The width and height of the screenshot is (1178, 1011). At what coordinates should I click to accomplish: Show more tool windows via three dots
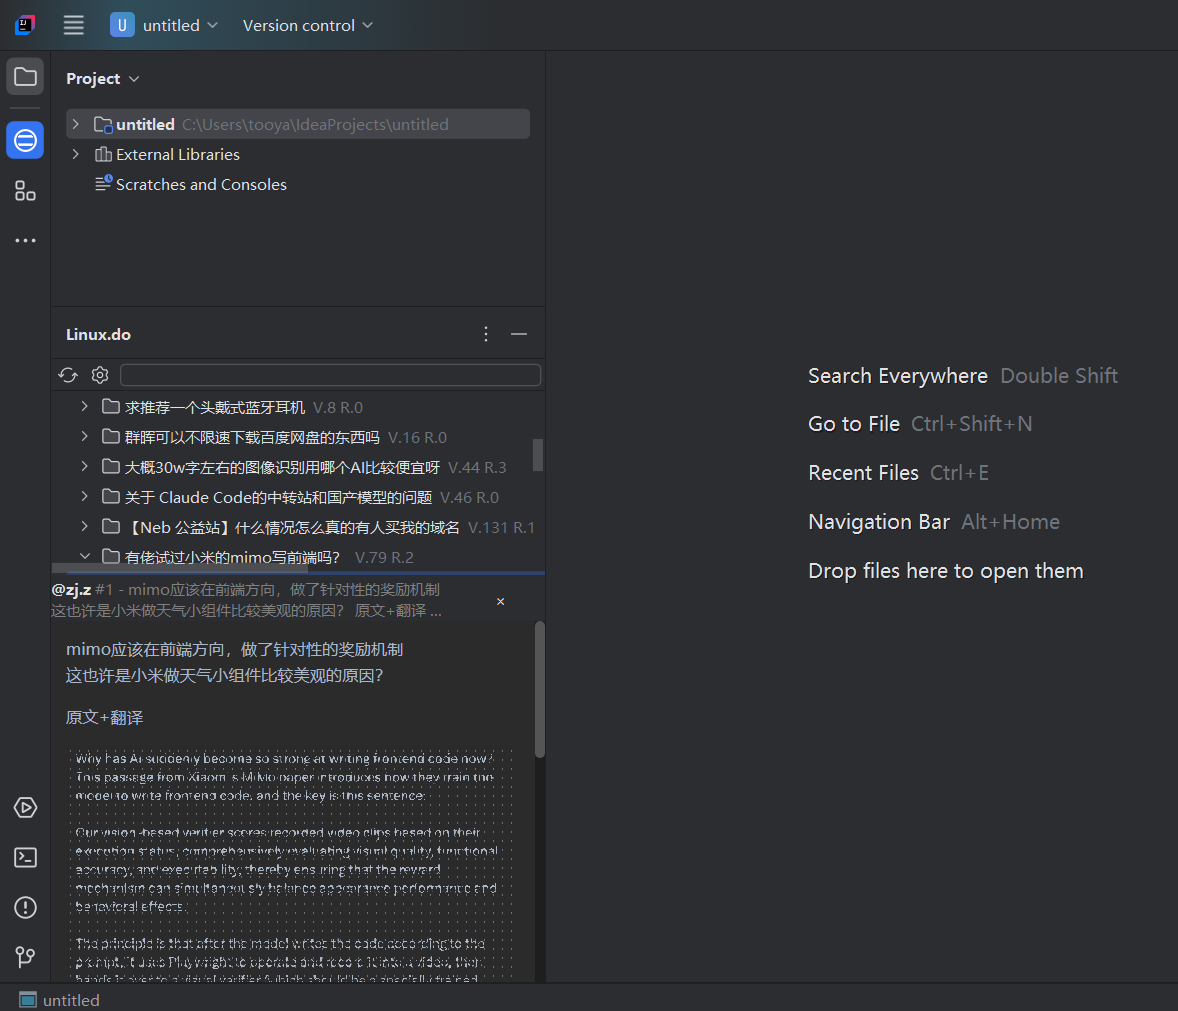pyautogui.click(x=25, y=240)
